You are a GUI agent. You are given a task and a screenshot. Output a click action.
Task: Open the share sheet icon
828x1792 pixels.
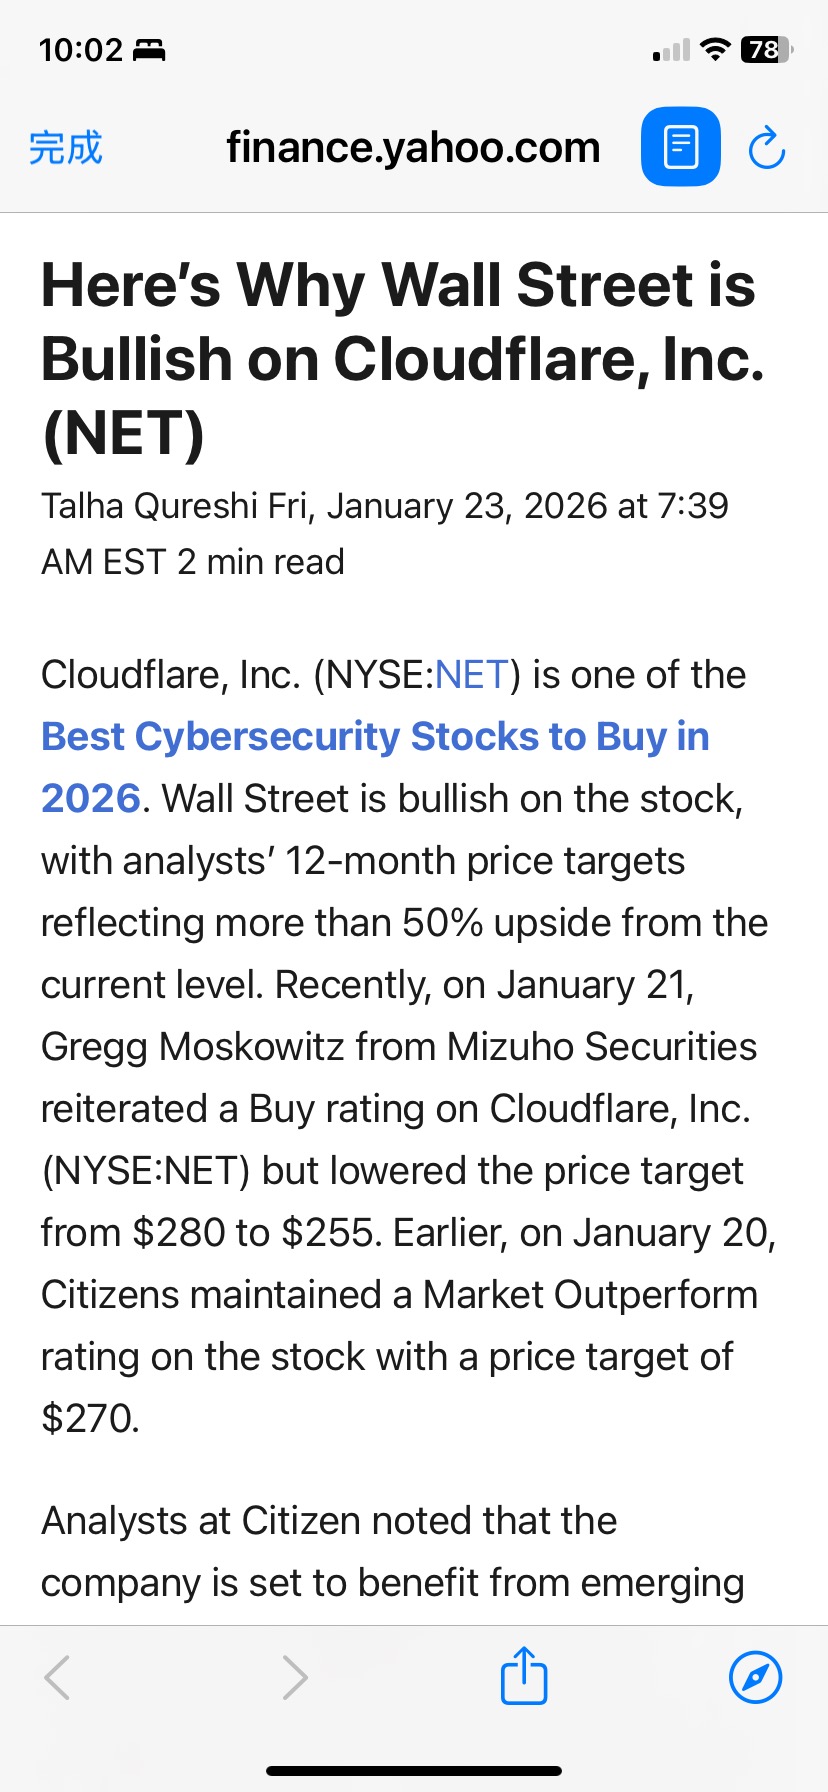click(x=524, y=1675)
